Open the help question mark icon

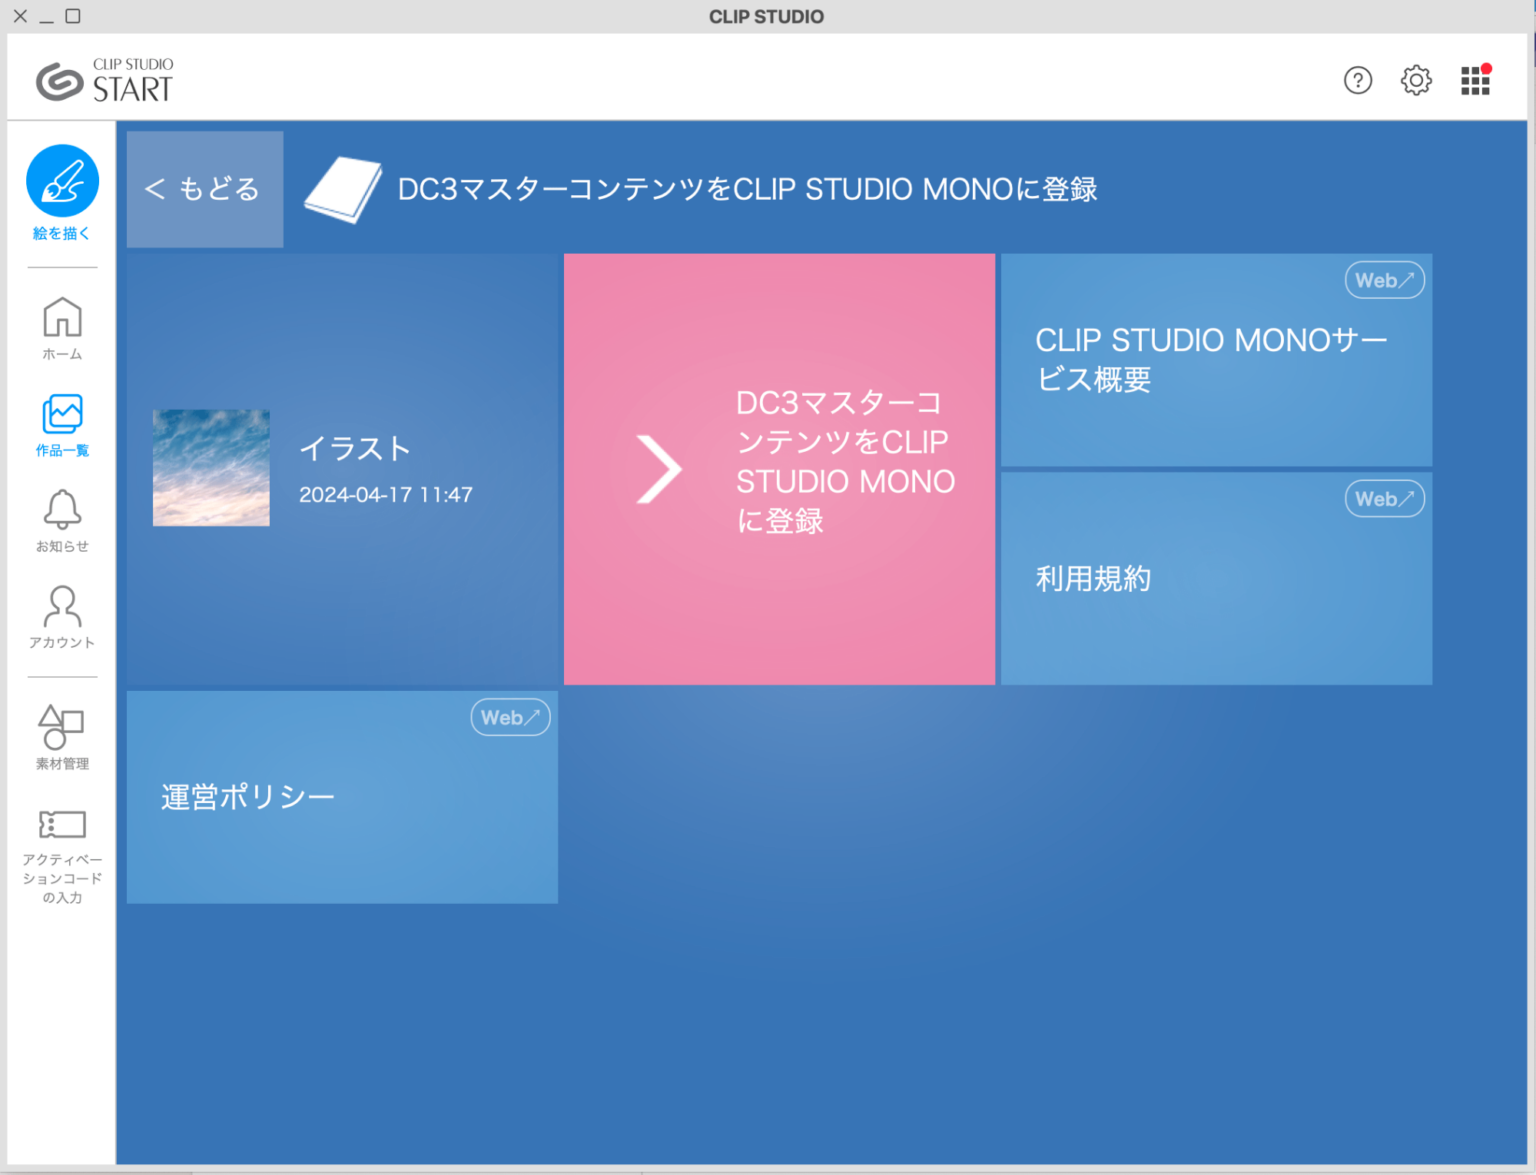click(1357, 81)
